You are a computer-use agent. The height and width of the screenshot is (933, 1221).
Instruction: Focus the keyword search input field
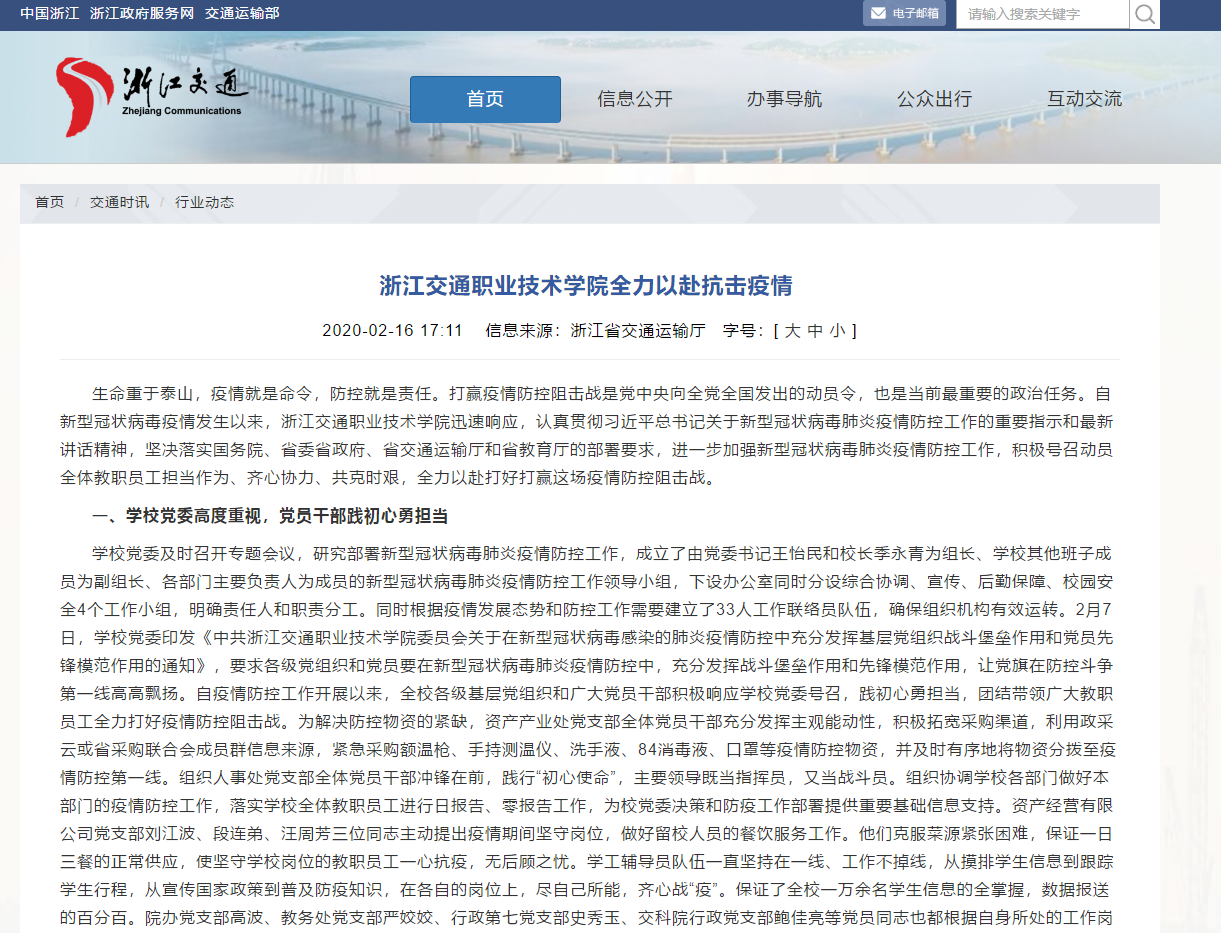(x=1043, y=14)
